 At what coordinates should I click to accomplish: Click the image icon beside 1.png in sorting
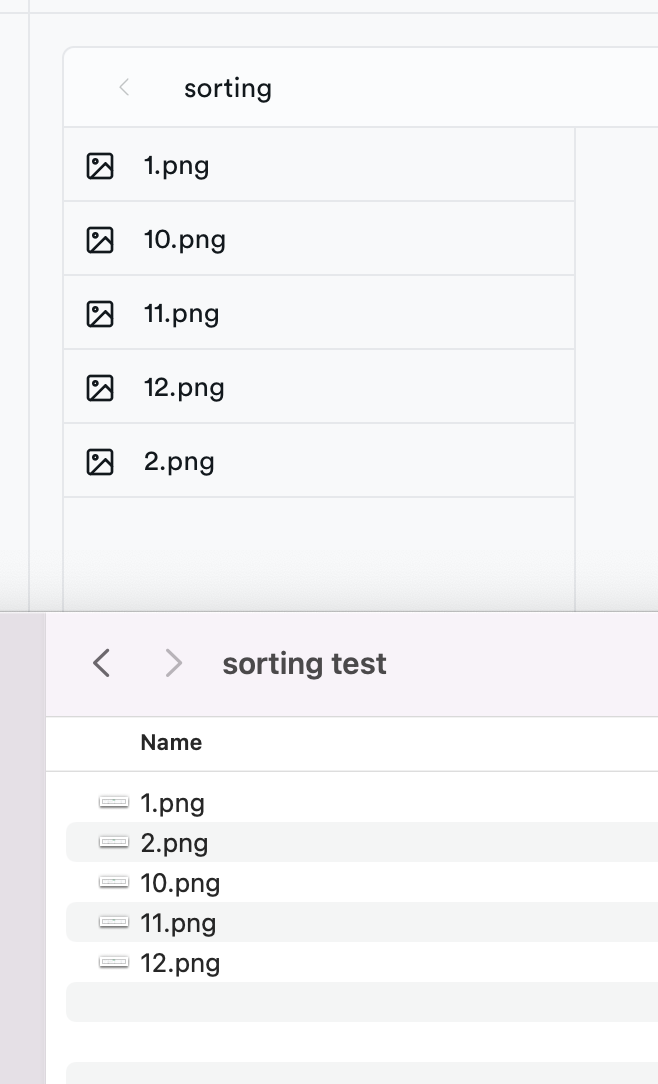coord(100,165)
